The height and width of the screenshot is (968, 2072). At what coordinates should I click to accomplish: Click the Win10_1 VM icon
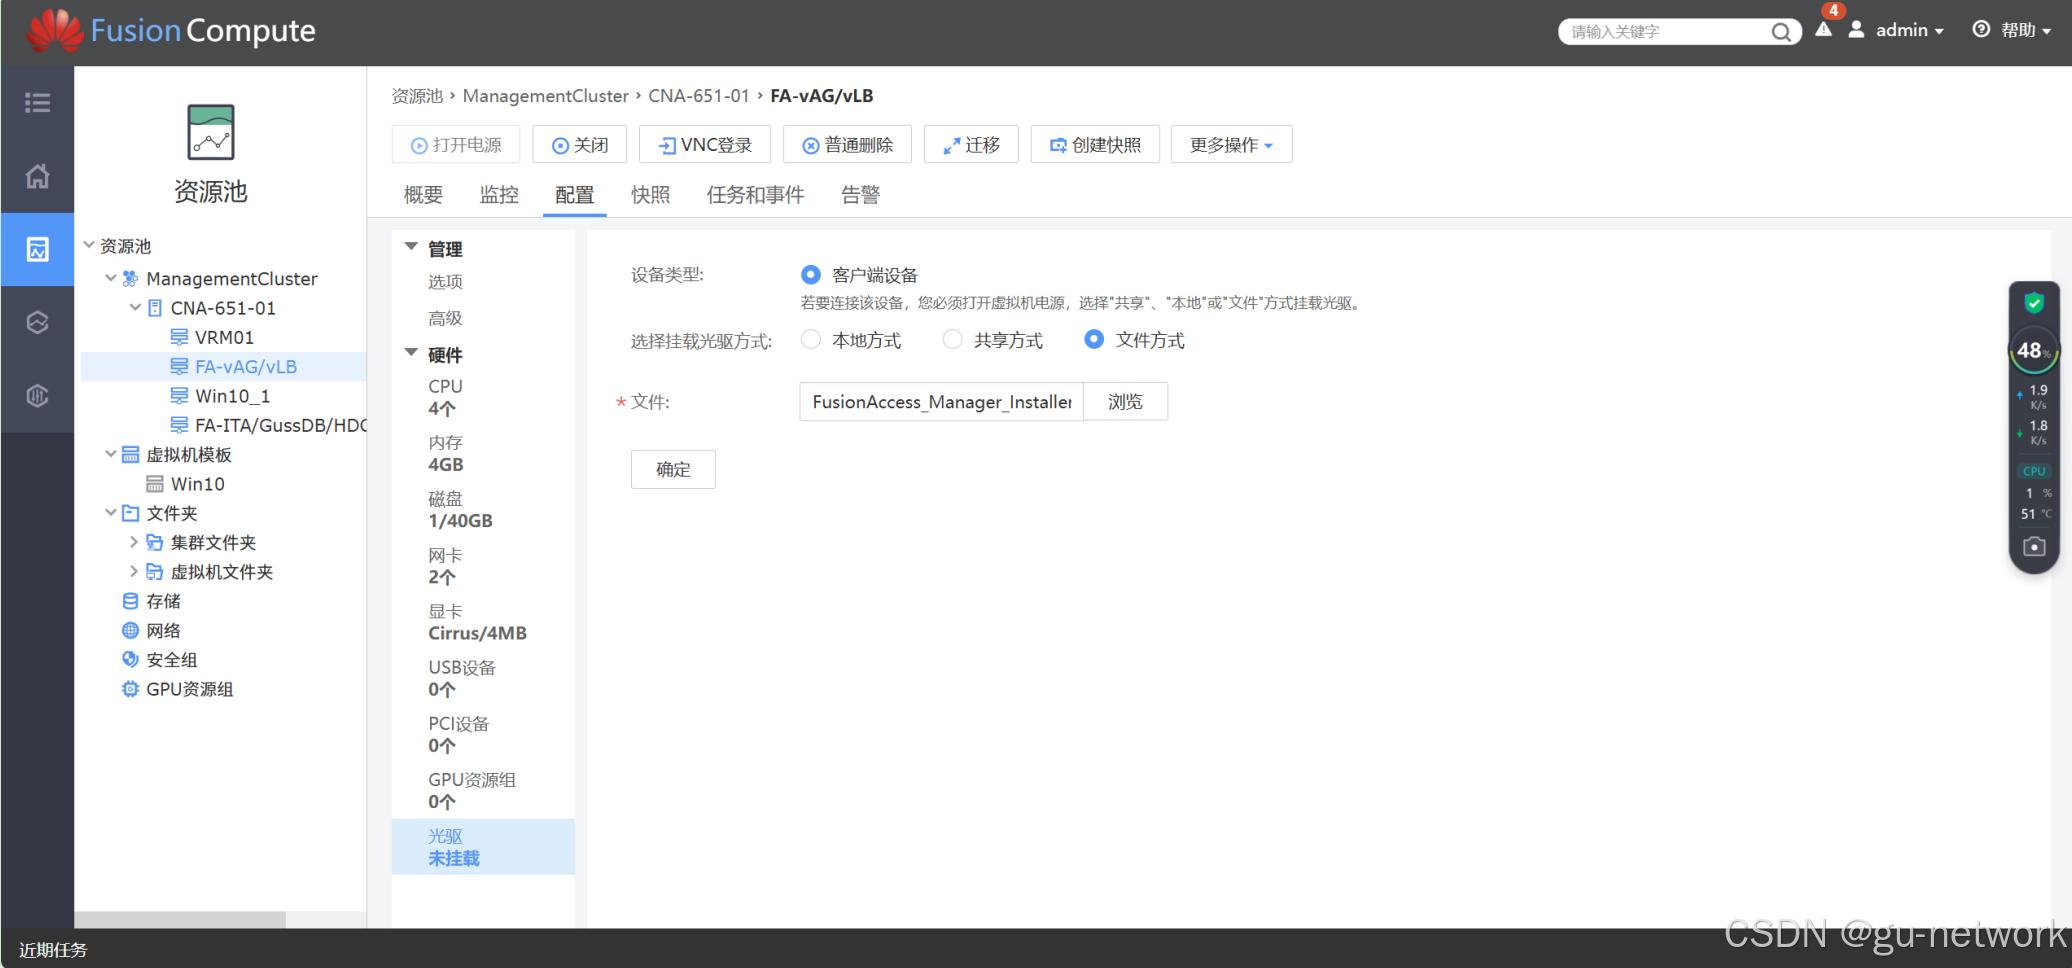click(x=179, y=396)
